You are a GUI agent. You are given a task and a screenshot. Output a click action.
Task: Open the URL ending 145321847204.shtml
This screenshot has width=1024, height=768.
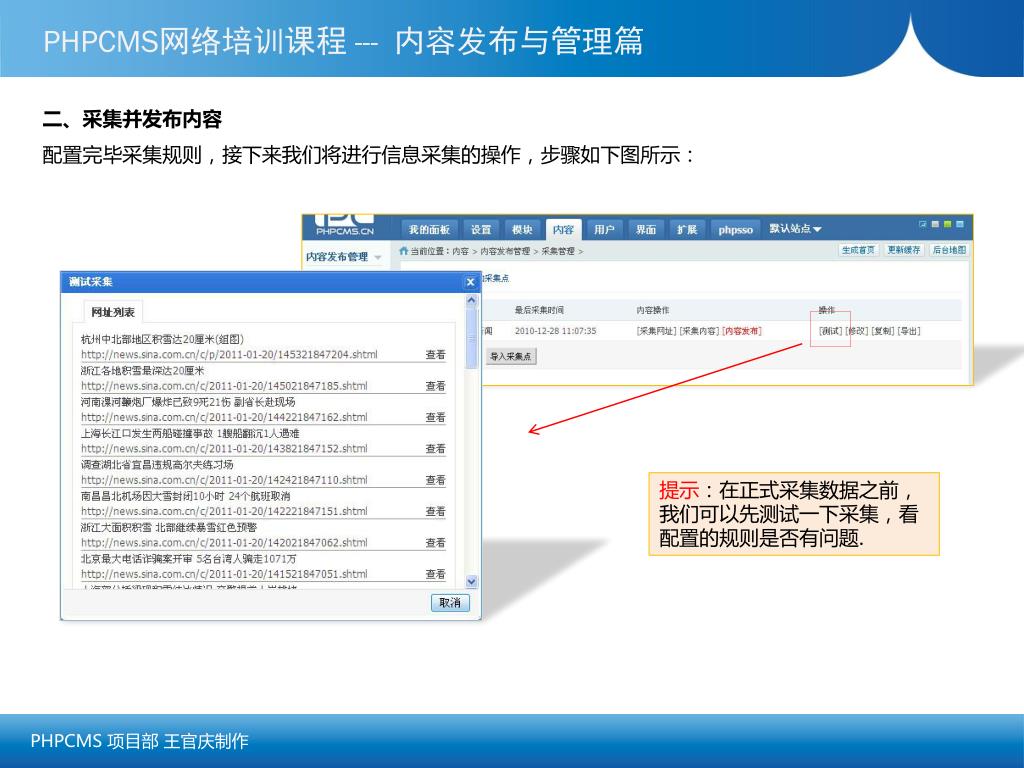pyautogui.click(x=229, y=355)
